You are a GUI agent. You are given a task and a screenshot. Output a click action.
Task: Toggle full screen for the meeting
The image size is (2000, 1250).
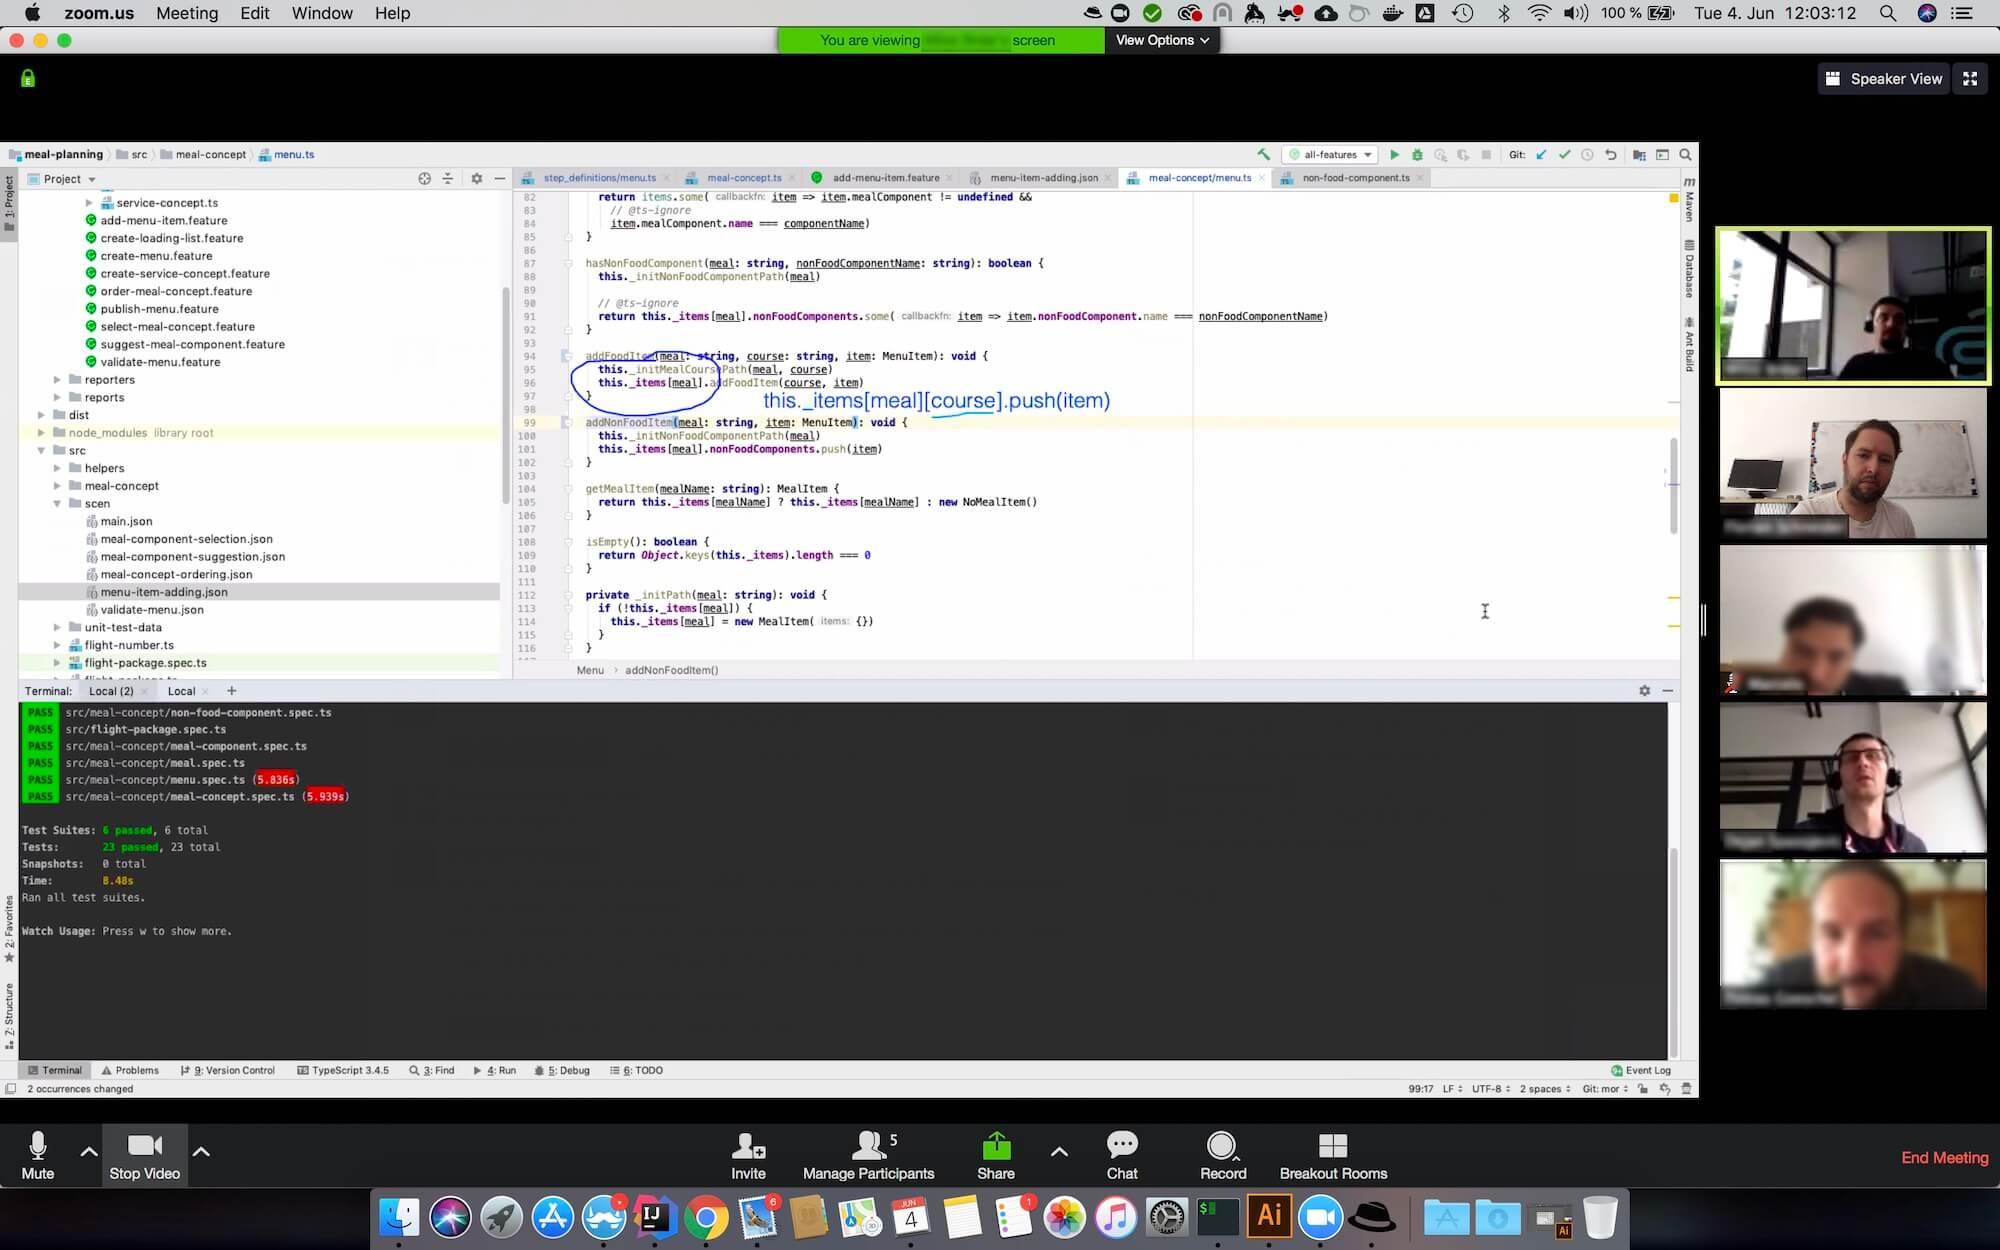[x=1970, y=79]
